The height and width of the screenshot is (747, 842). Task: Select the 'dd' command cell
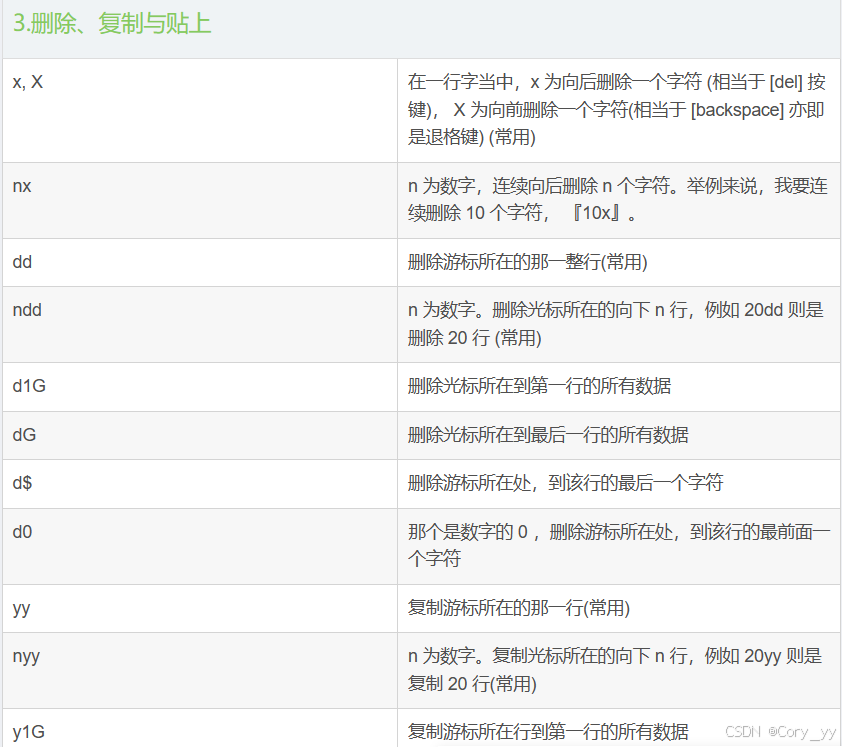click(200, 263)
